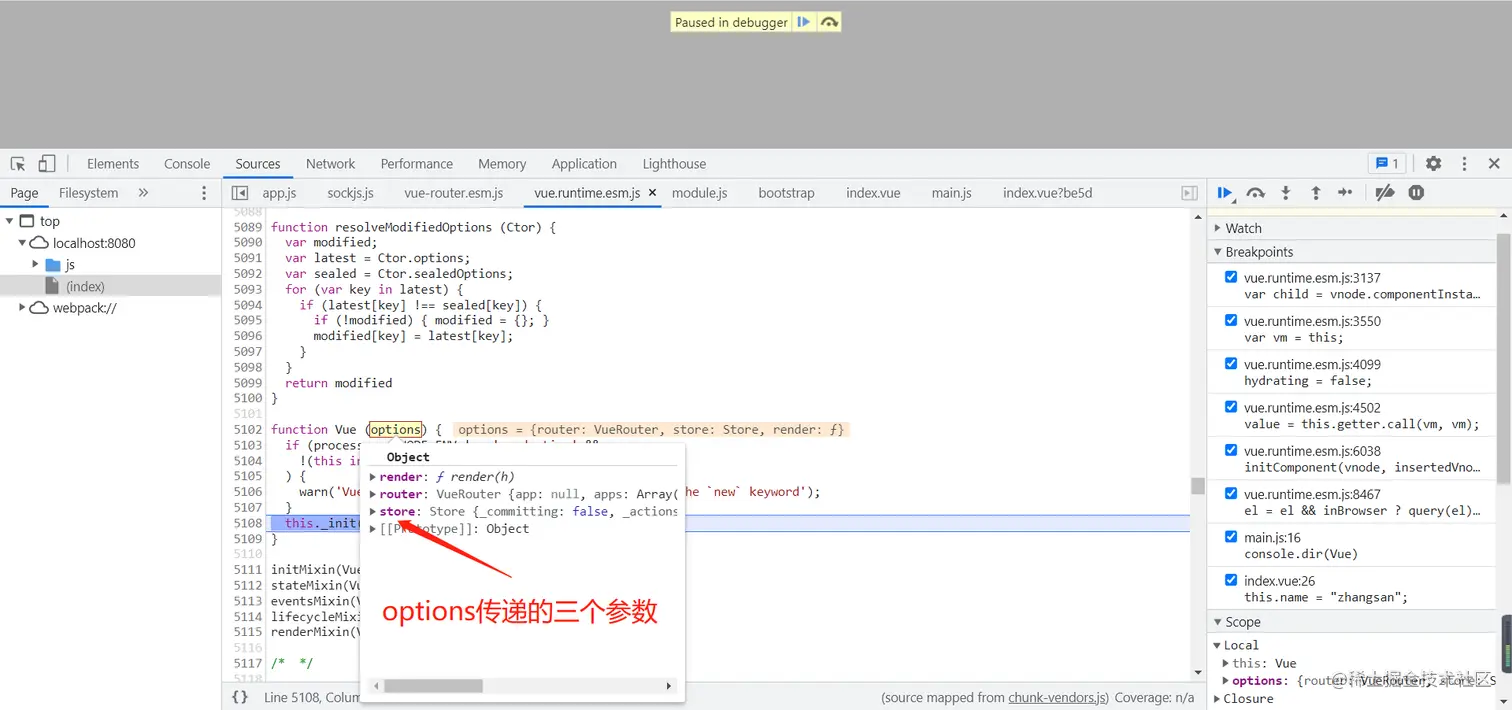Open the vue-router.esm.js file tab
Screen dimensions: 1512x710
(x=454, y=193)
